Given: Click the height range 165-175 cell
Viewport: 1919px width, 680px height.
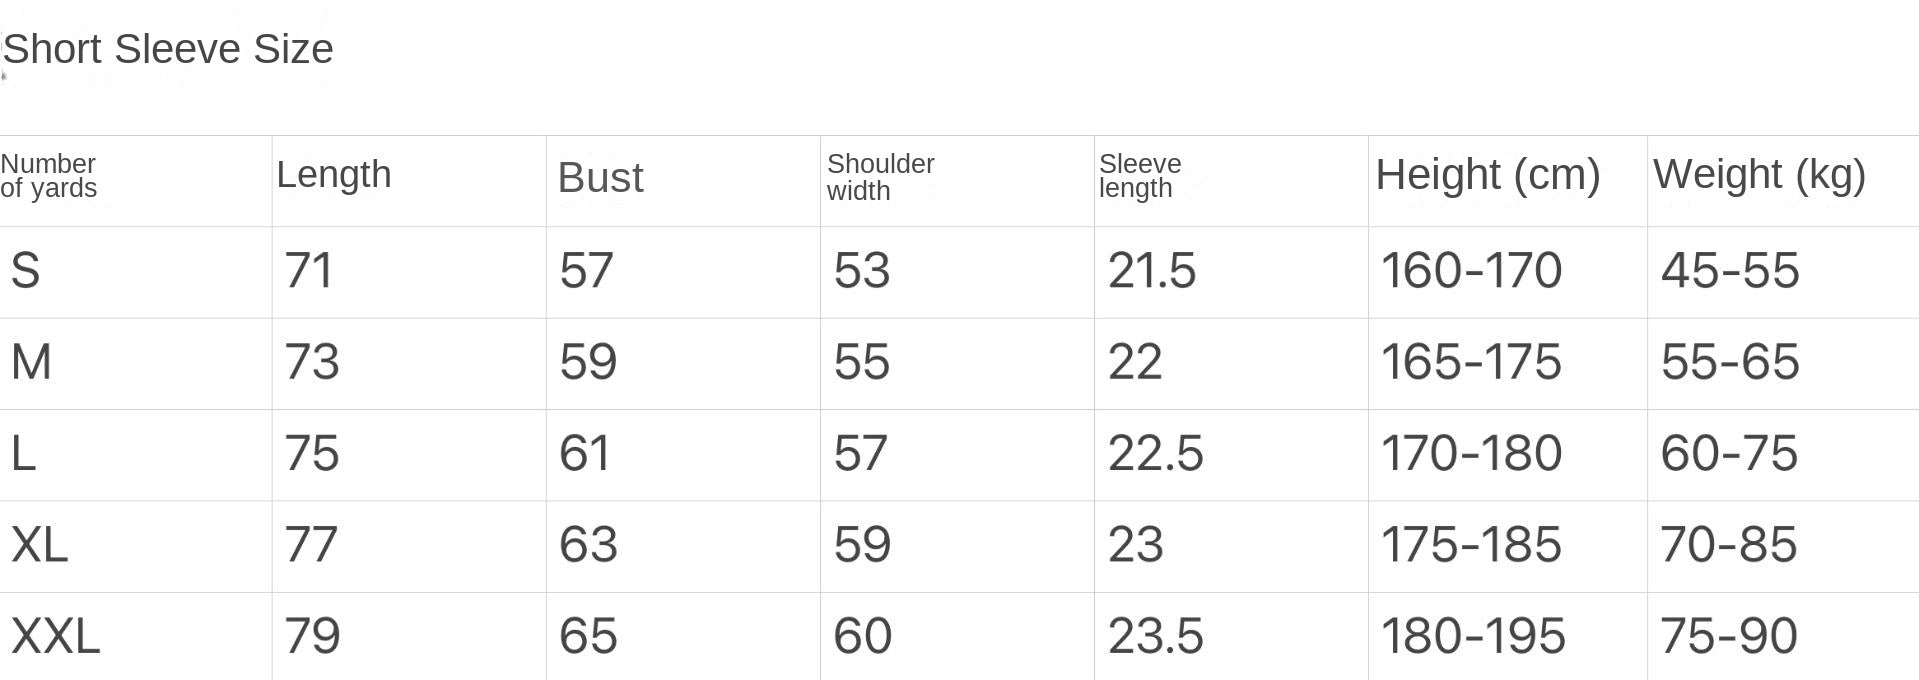Looking at the screenshot, I should pos(1471,362).
